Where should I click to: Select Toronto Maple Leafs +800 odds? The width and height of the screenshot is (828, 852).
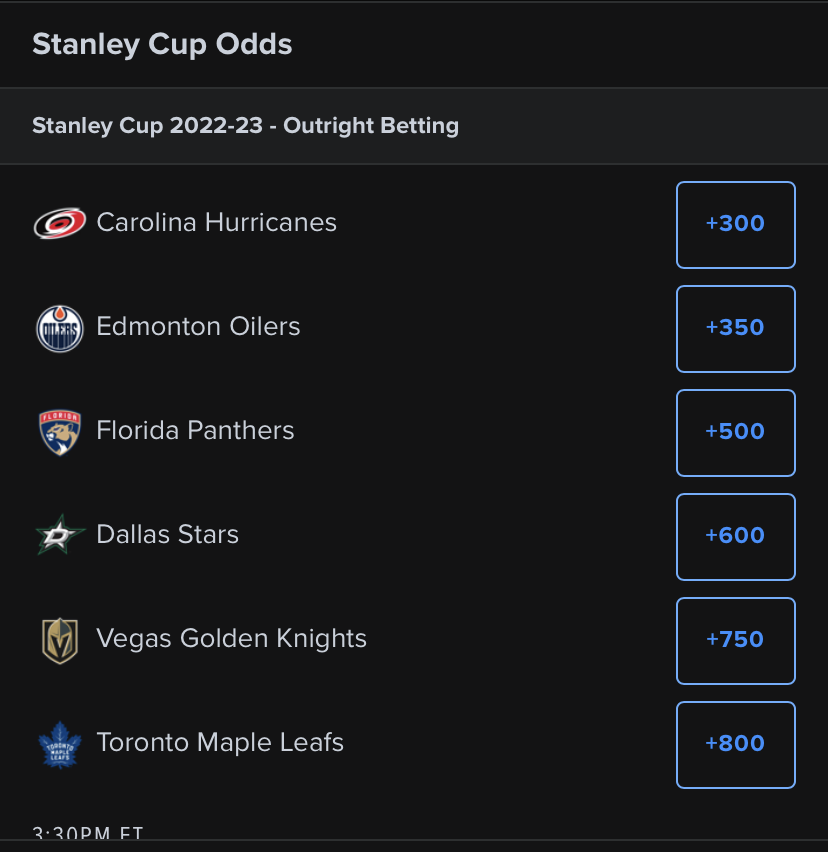[736, 745]
